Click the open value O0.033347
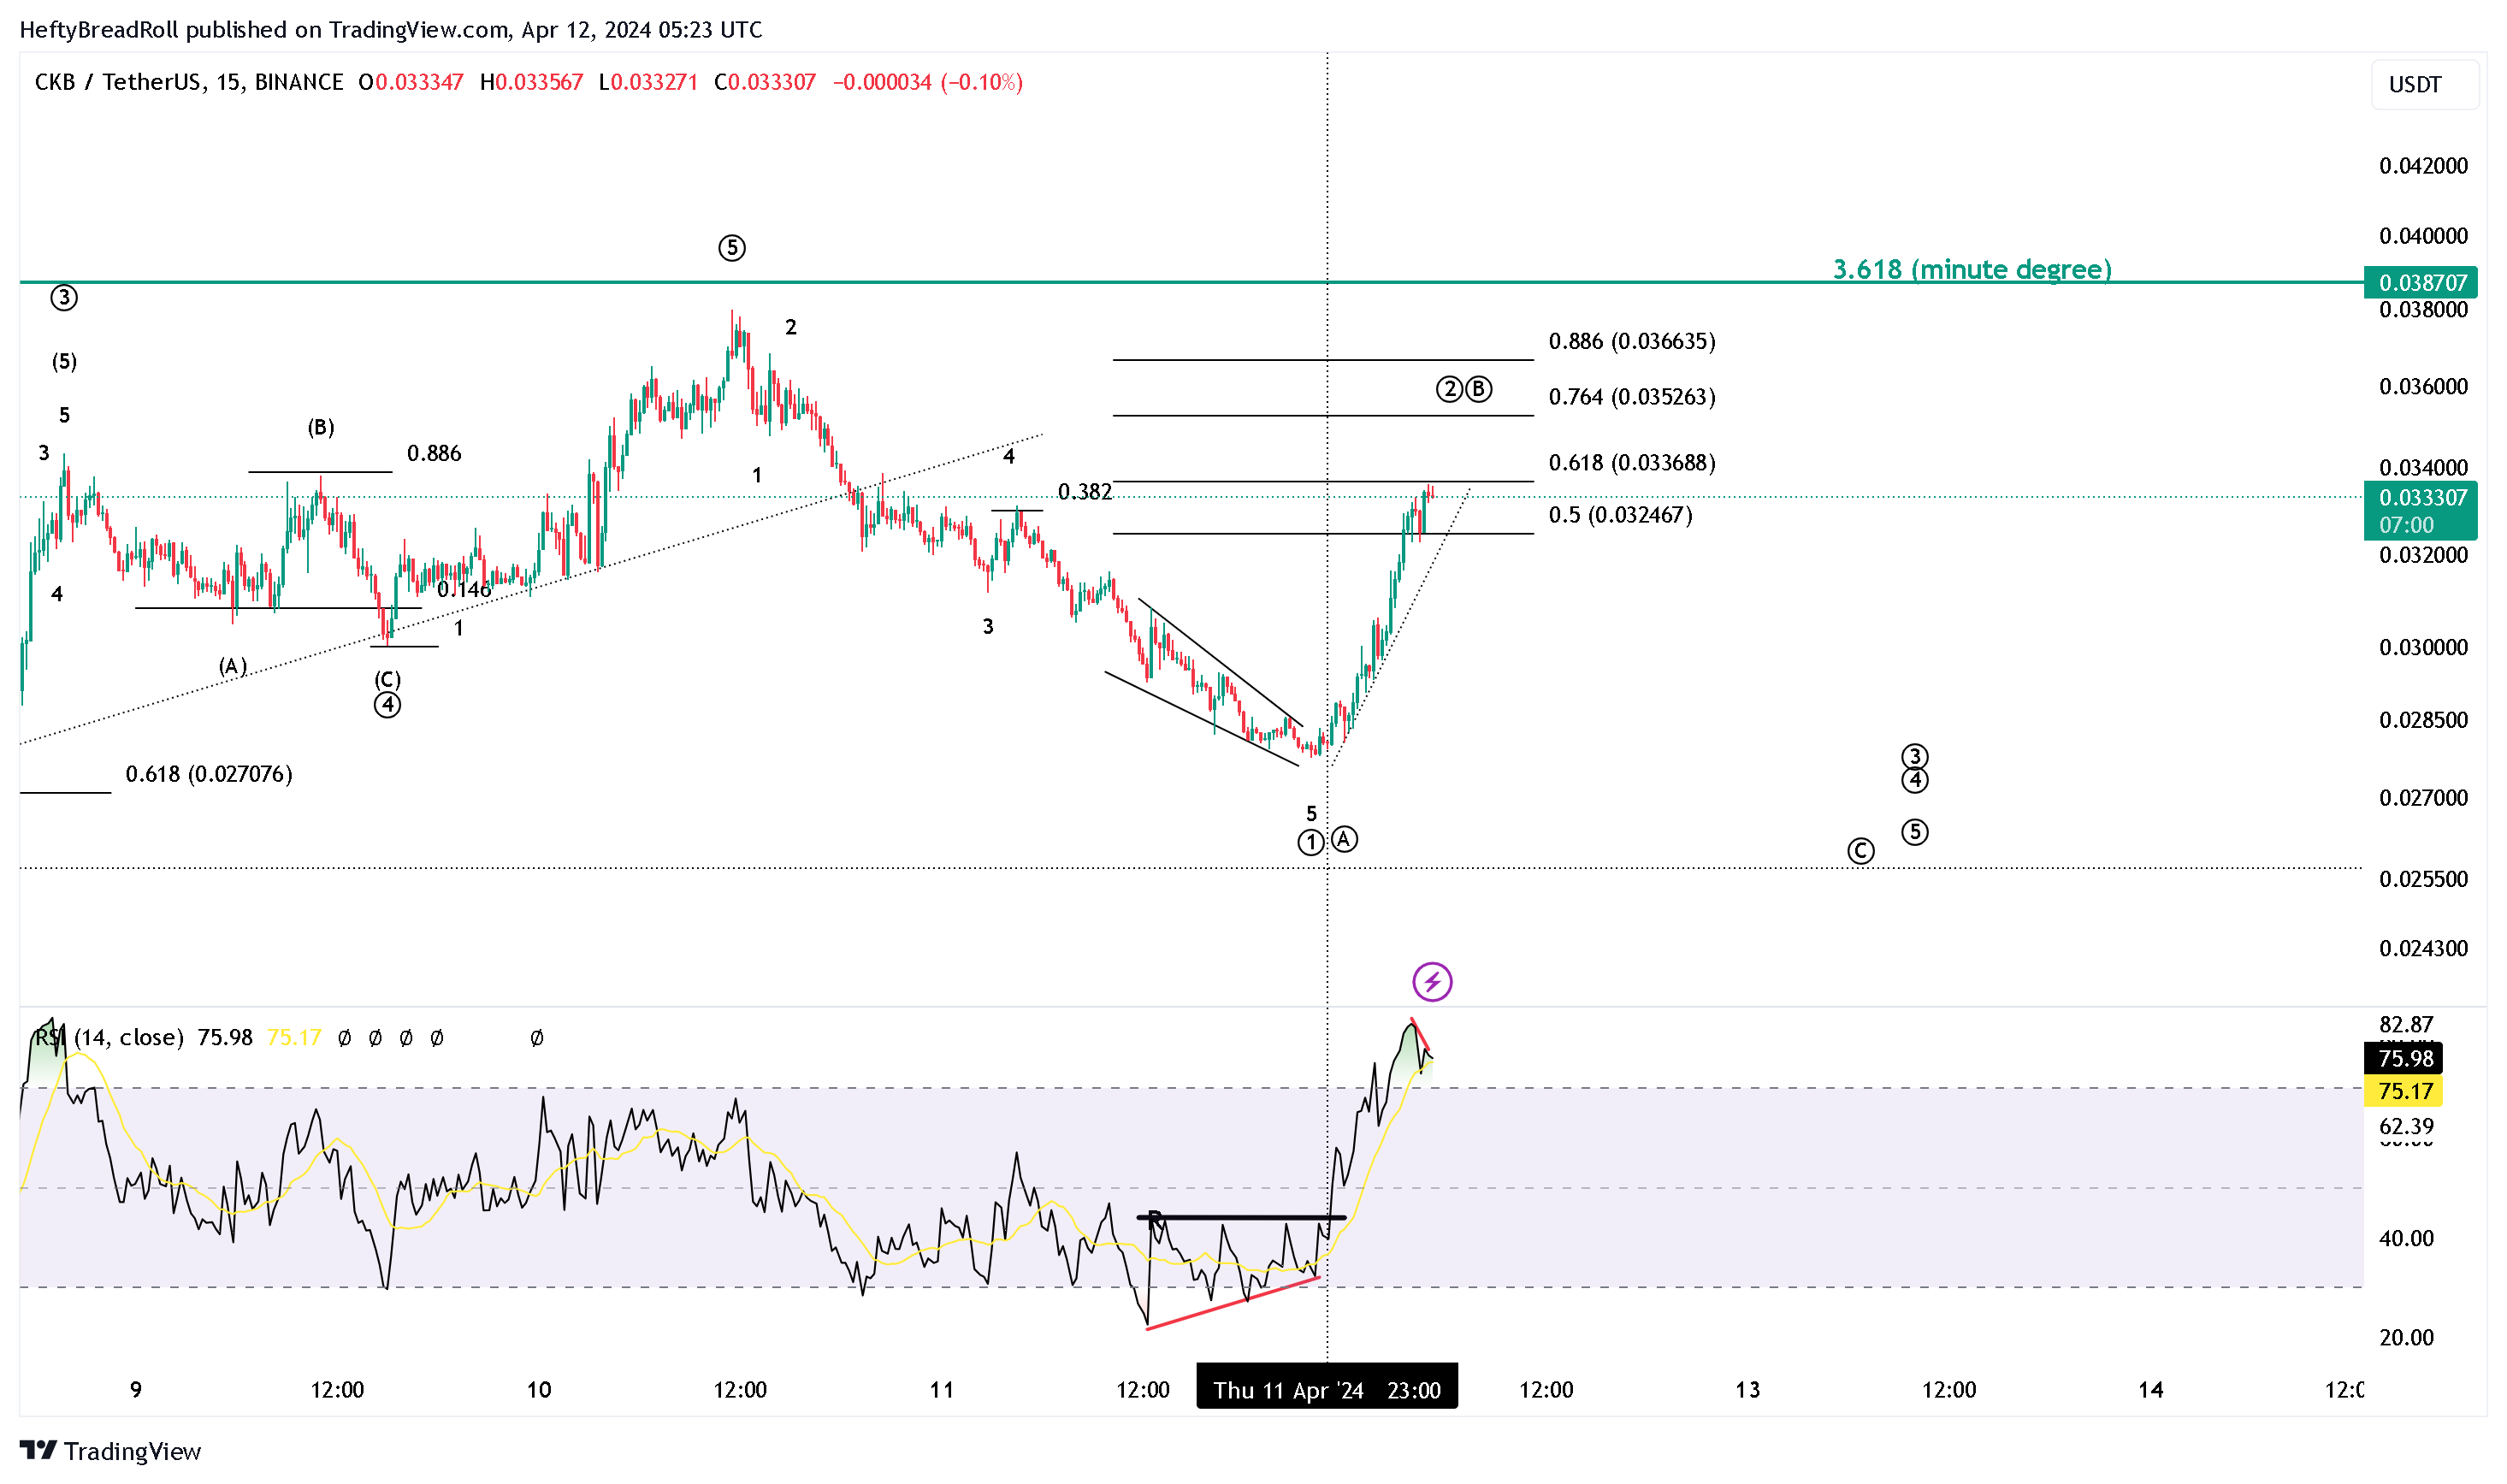Image resolution: width=2507 pixels, height=1484 pixels. (x=411, y=82)
